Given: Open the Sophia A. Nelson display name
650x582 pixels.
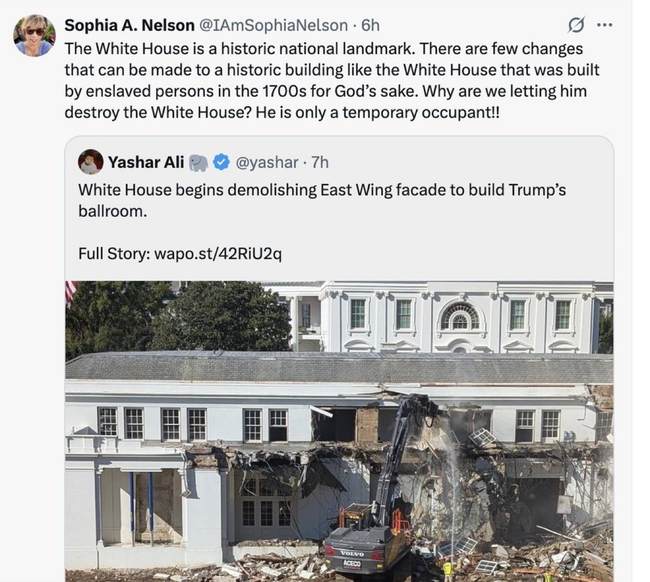Looking at the screenshot, I should [129, 25].
